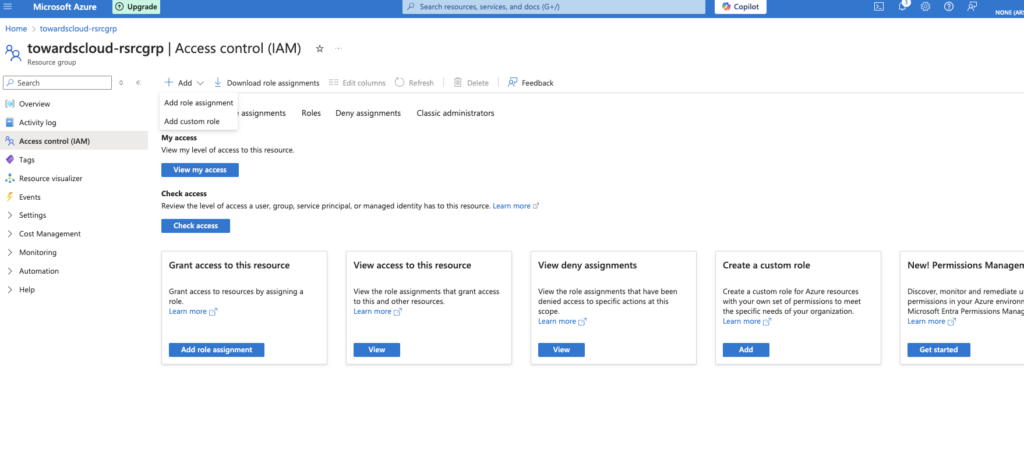1024x453 pixels.
Task: Open Learn more in deny assignments card
Action: (562, 321)
